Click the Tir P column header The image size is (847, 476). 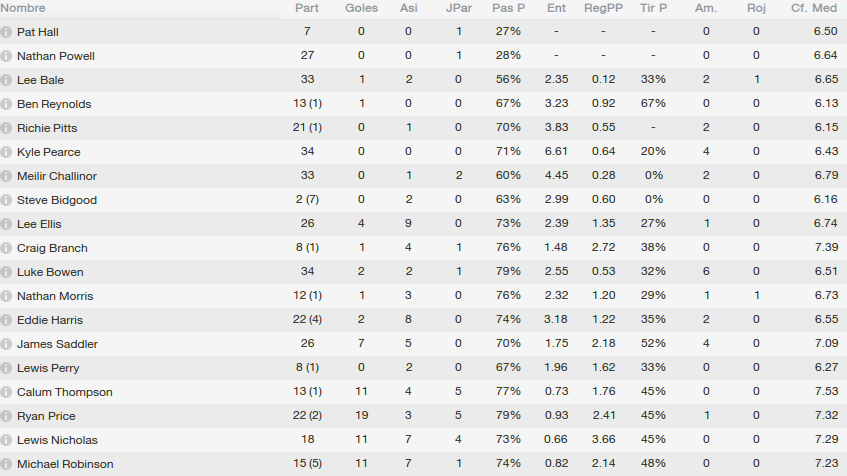(653, 8)
